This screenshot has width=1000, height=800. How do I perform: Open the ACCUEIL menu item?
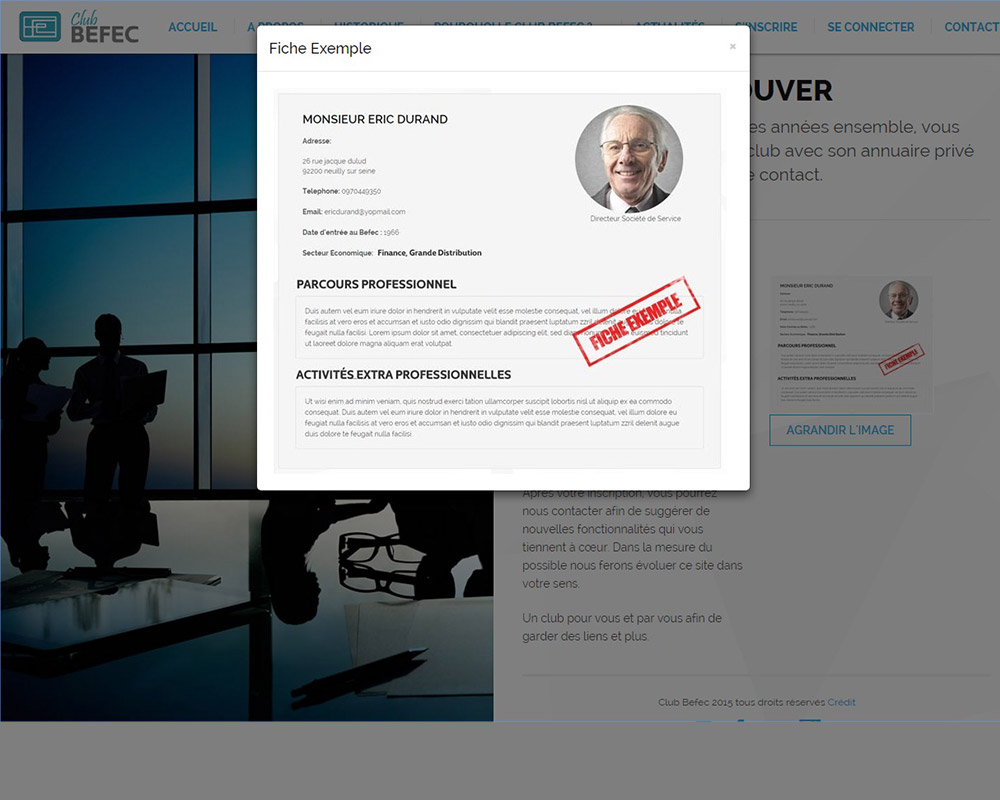(193, 27)
